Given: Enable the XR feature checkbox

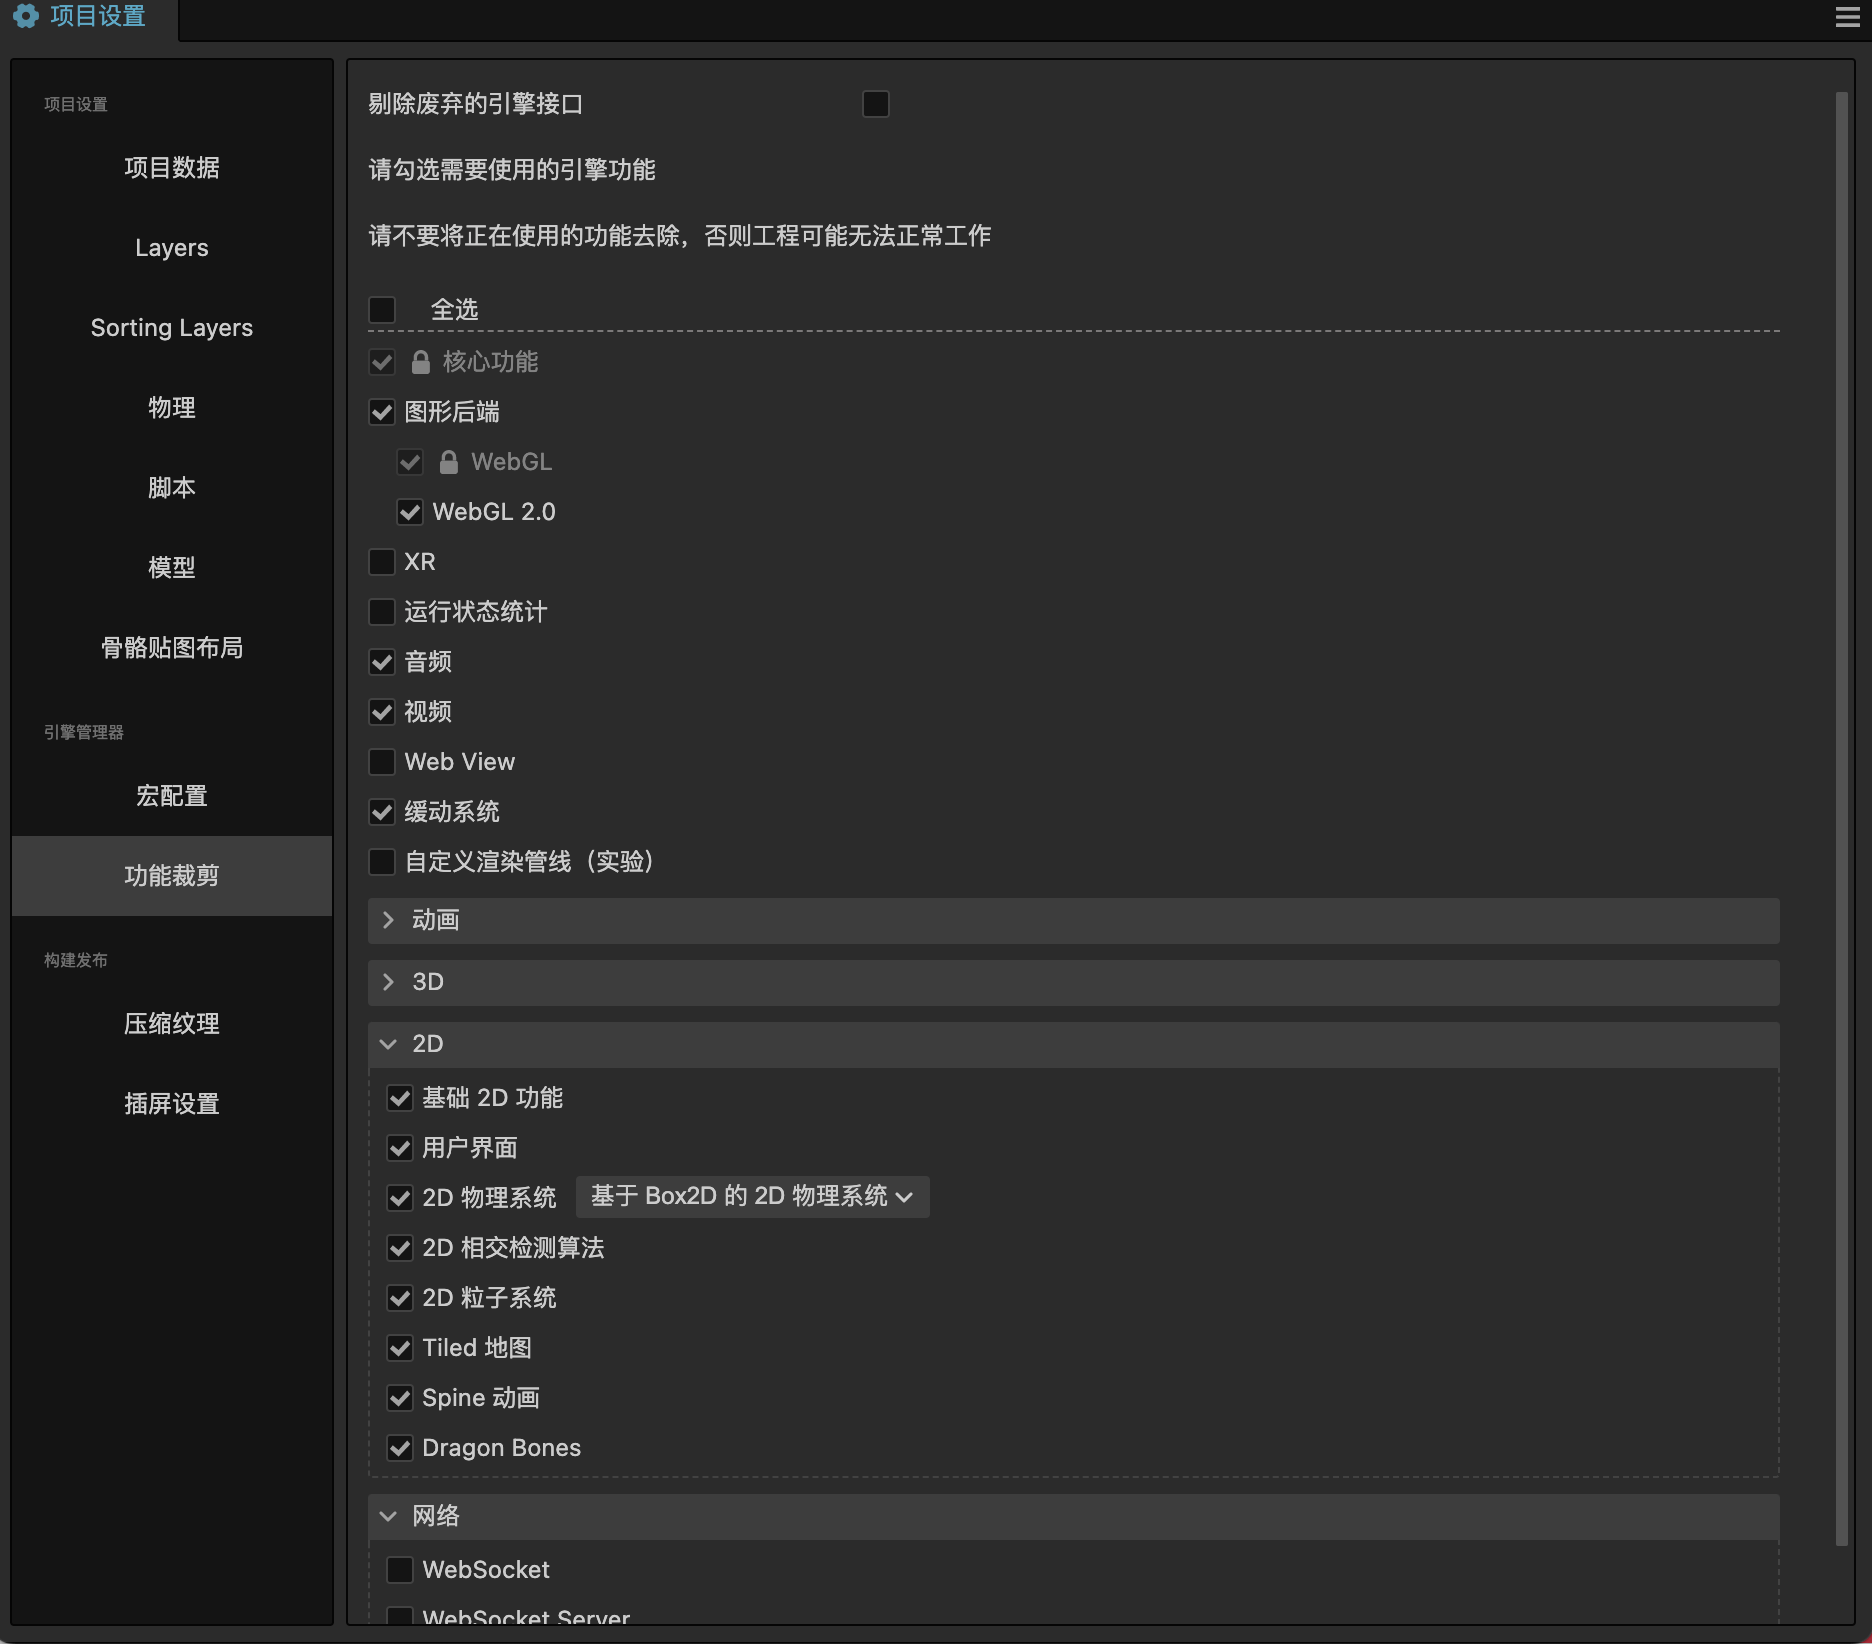Looking at the screenshot, I should click(x=382, y=562).
